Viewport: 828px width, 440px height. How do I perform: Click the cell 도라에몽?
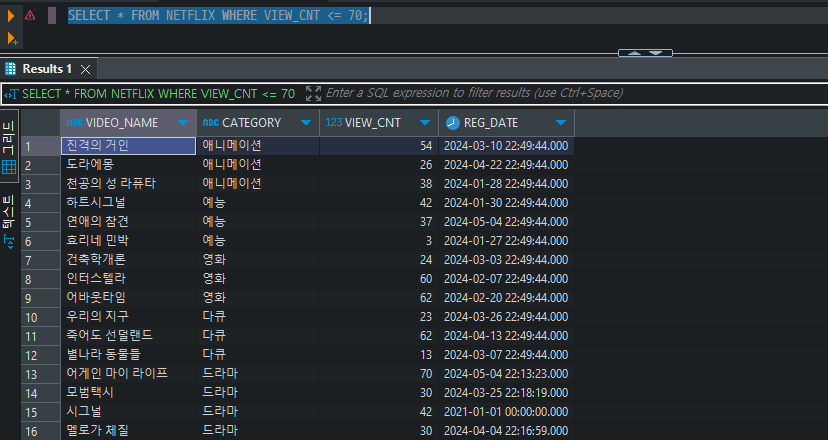tap(129, 165)
